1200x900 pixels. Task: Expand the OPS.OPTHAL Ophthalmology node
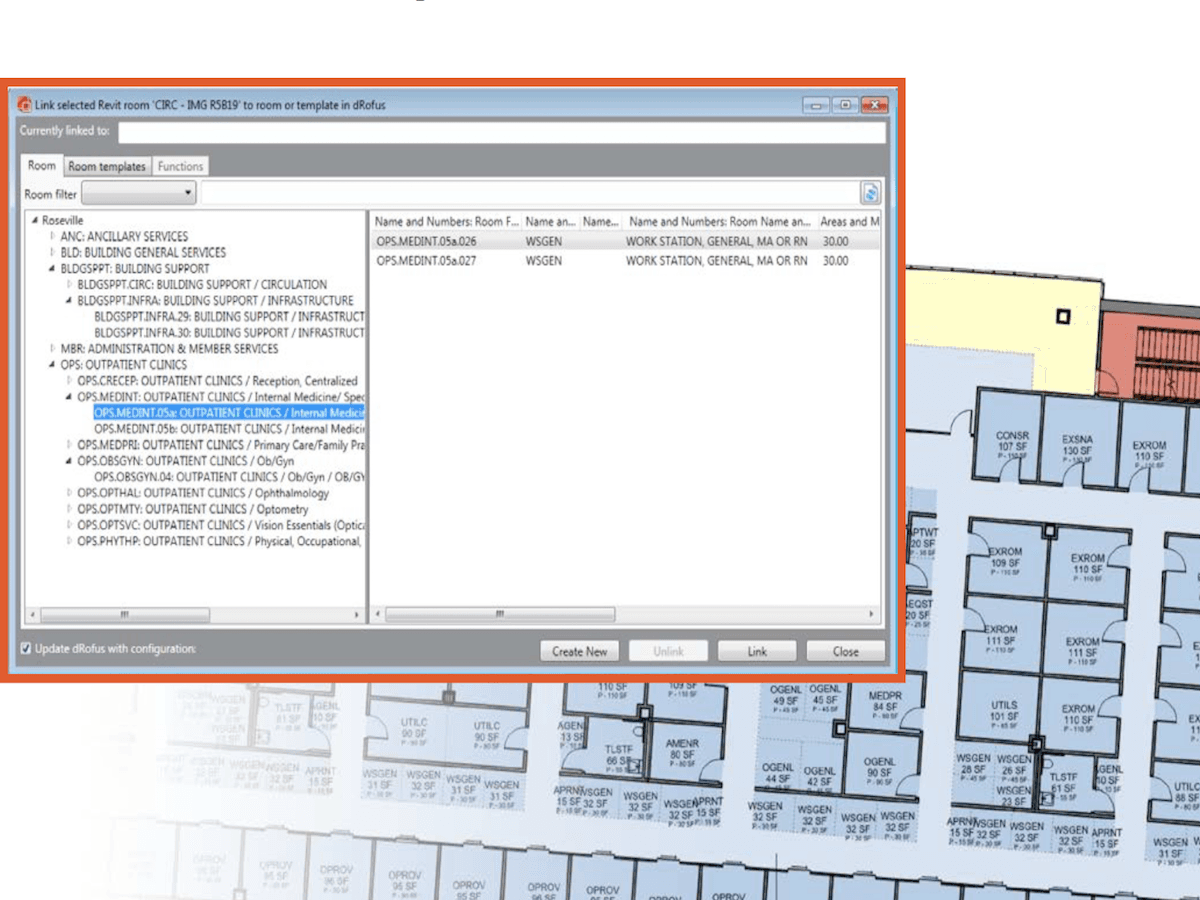click(69, 493)
